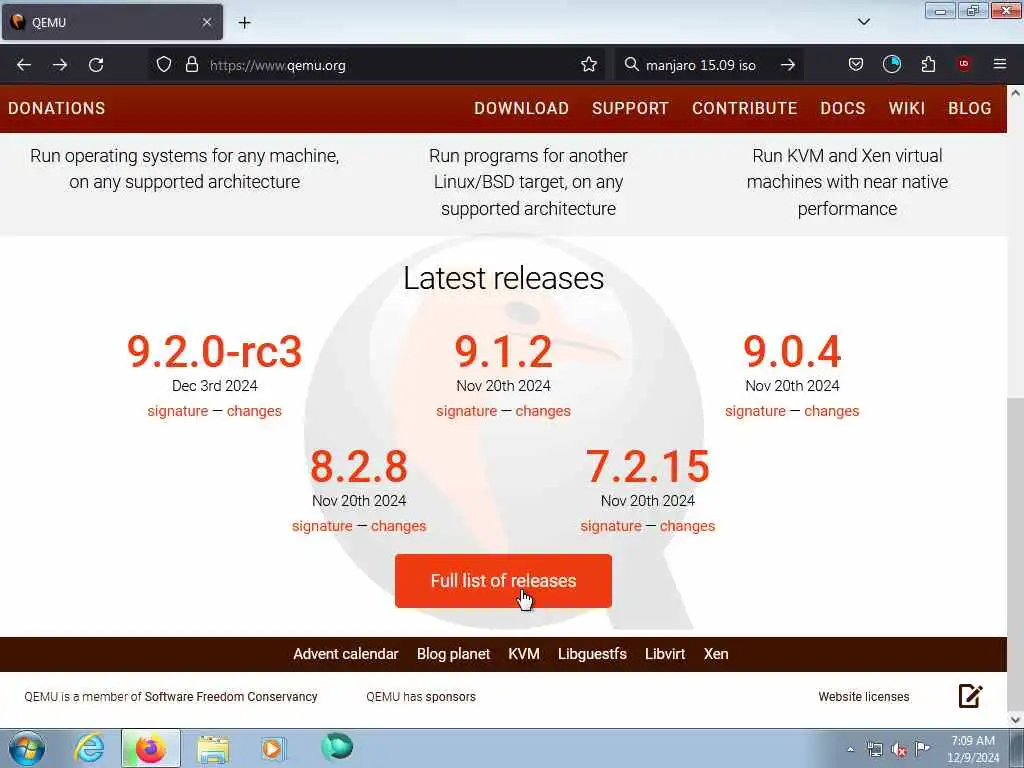View changes for 9.1.2
Screen dimensions: 1024x768
coord(543,411)
